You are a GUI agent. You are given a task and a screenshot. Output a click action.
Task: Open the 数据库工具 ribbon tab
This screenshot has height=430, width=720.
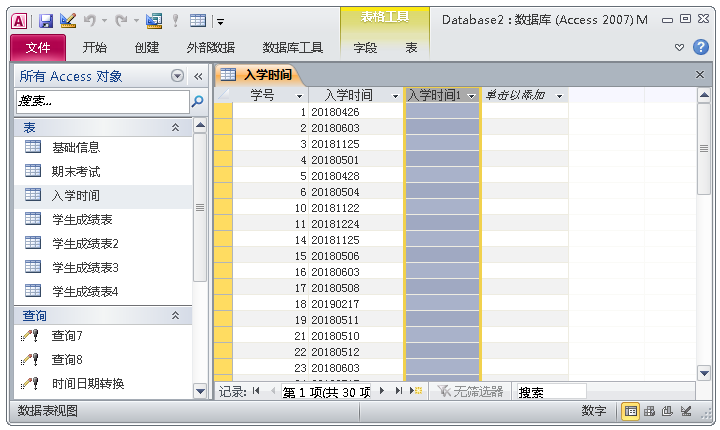[293, 47]
